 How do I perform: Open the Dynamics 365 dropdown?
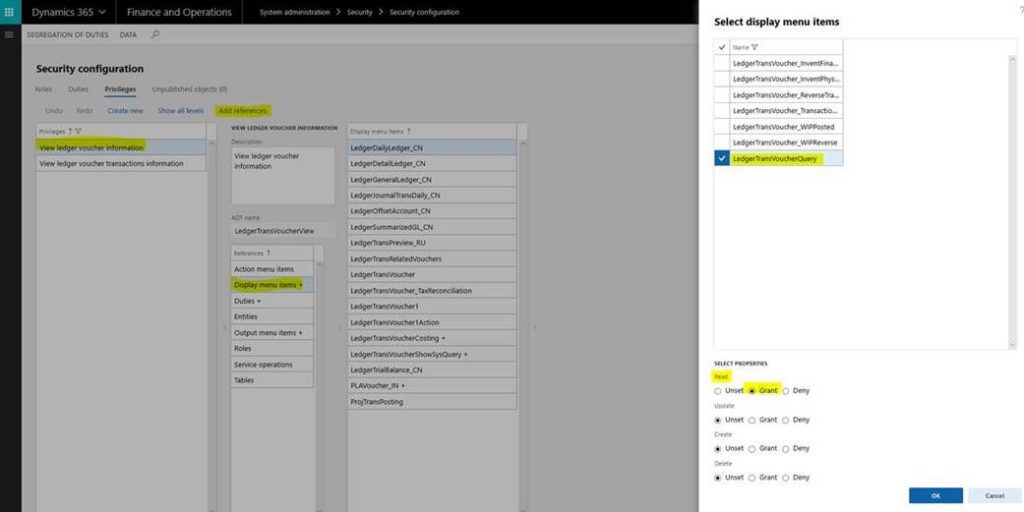(x=69, y=12)
